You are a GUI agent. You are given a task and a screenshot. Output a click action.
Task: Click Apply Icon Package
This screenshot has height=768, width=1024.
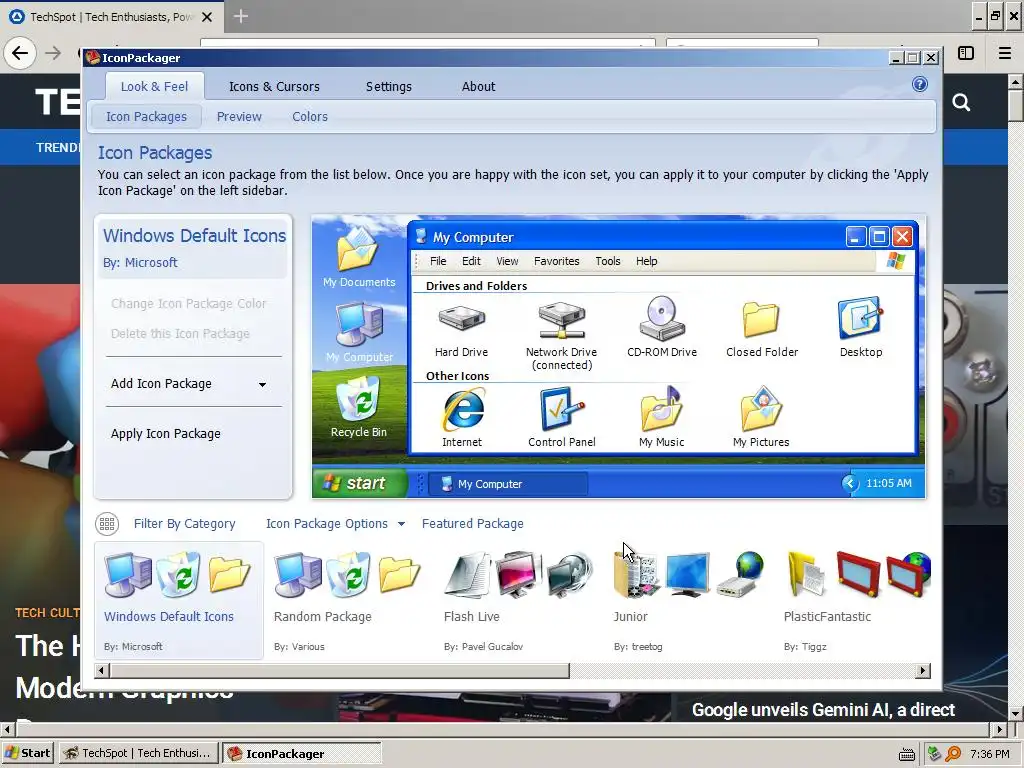165,434
